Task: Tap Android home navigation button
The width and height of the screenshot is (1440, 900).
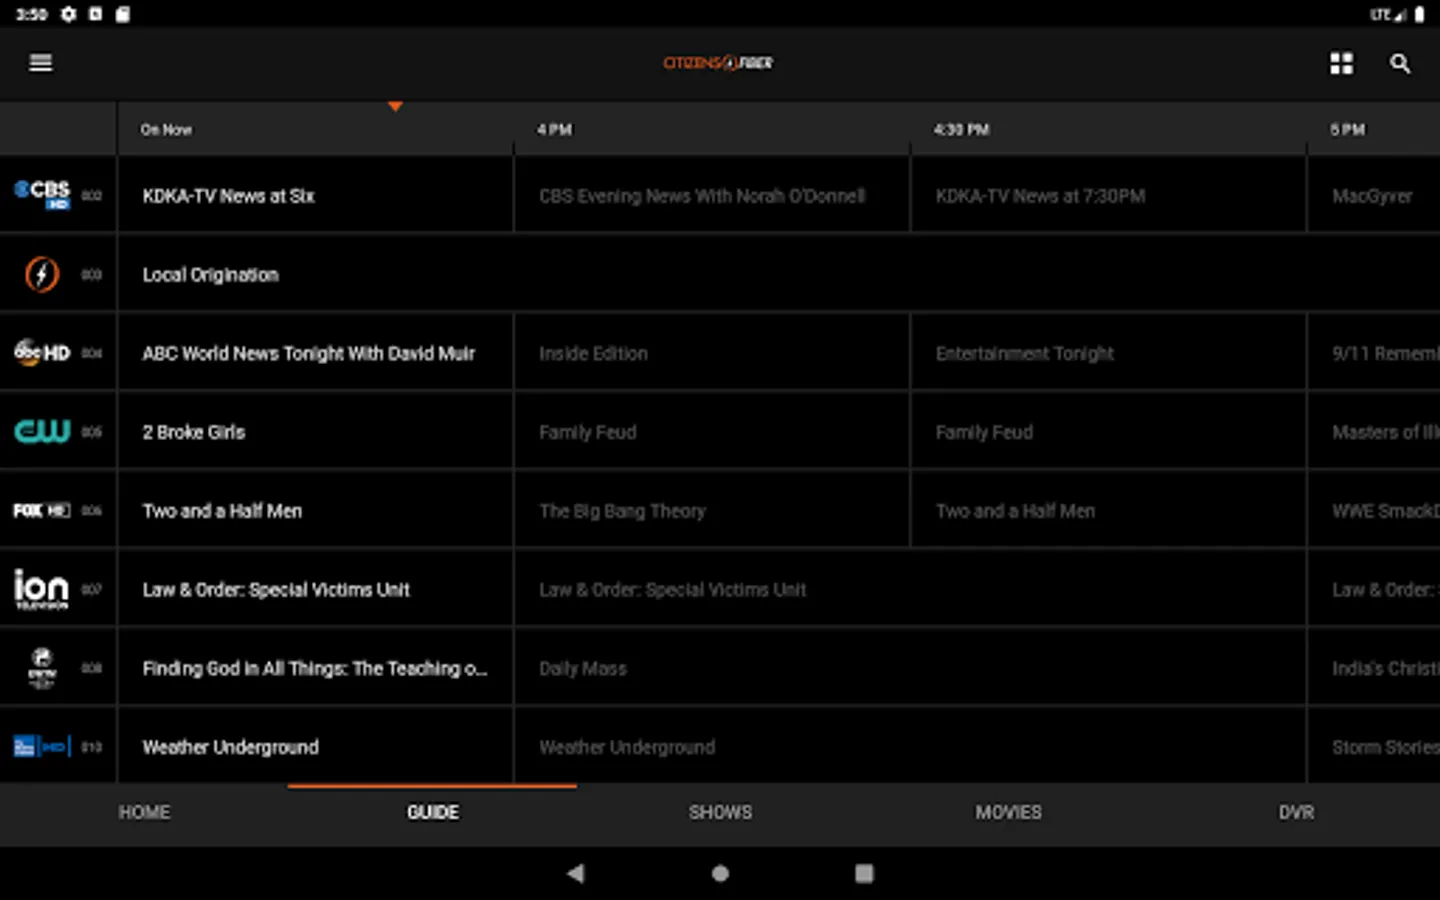Action: click(720, 873)
